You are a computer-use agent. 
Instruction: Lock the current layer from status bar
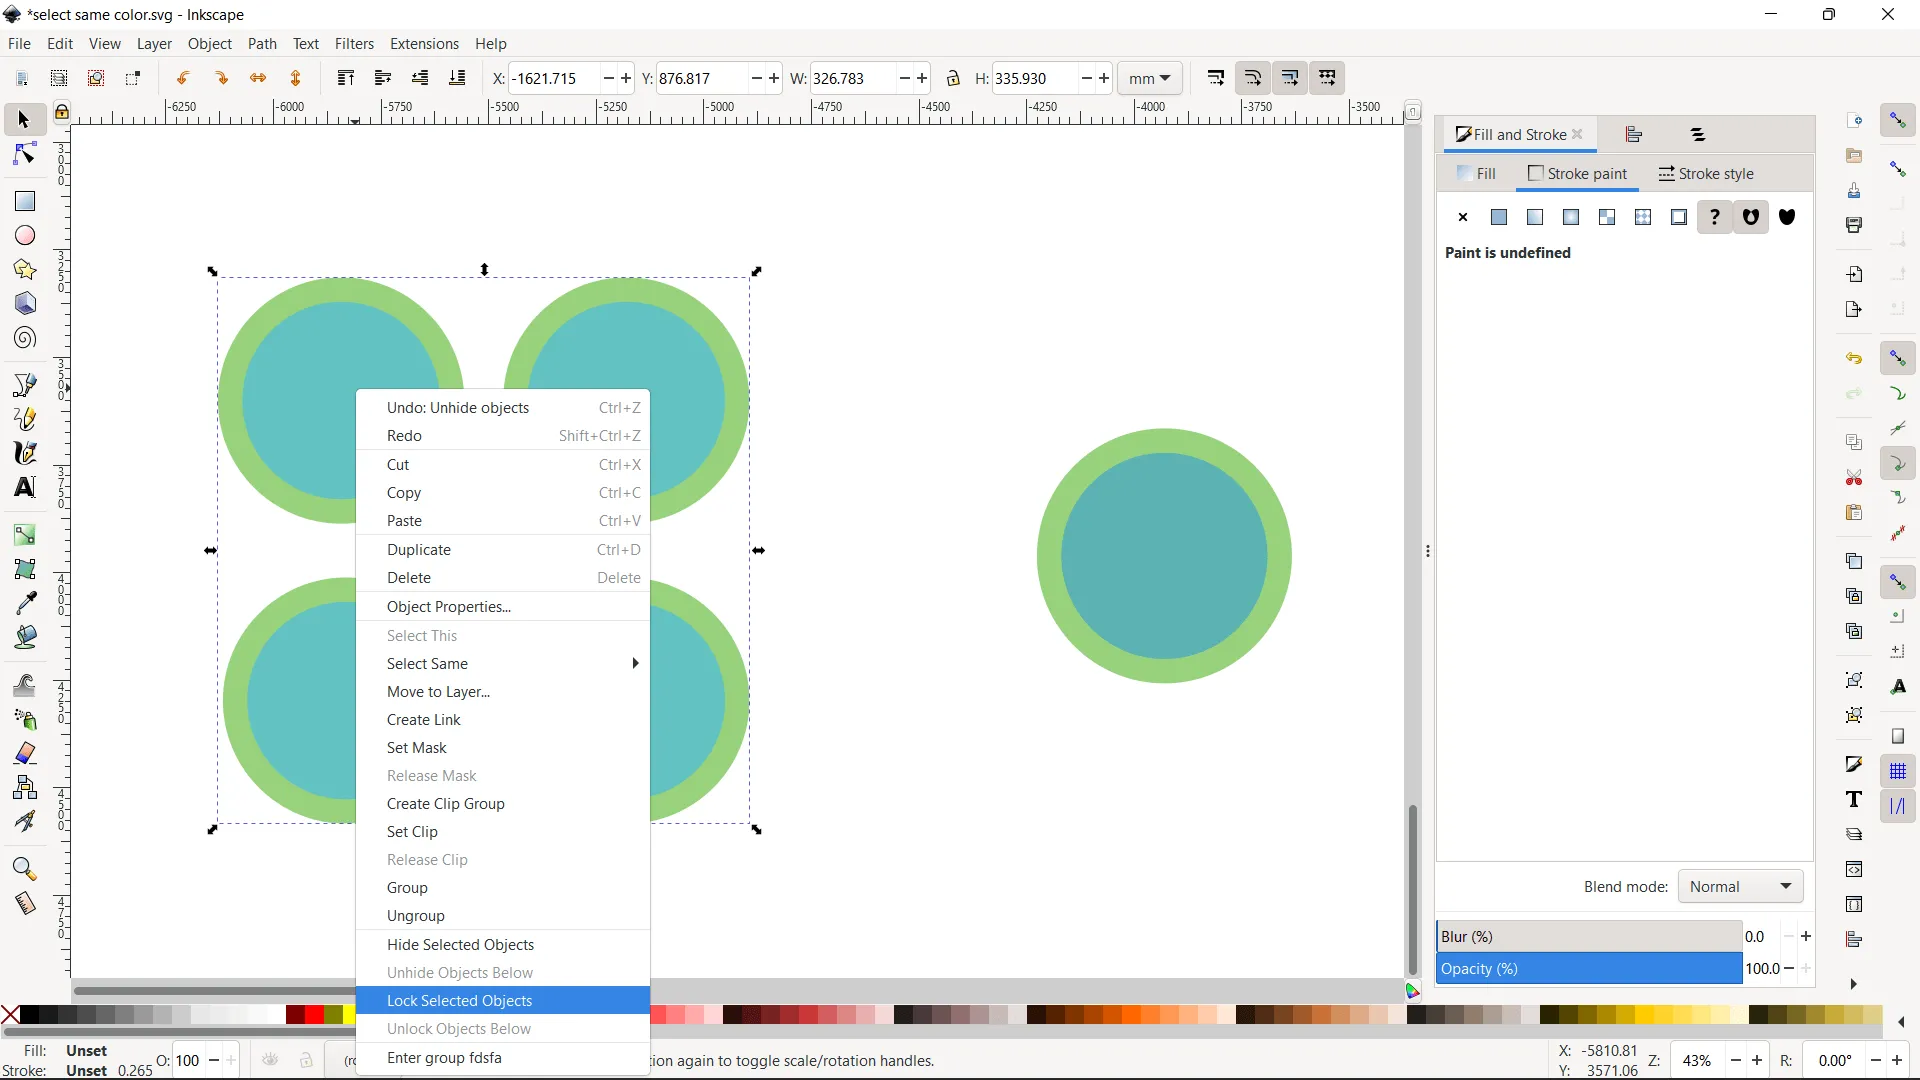coord(305,1060)
